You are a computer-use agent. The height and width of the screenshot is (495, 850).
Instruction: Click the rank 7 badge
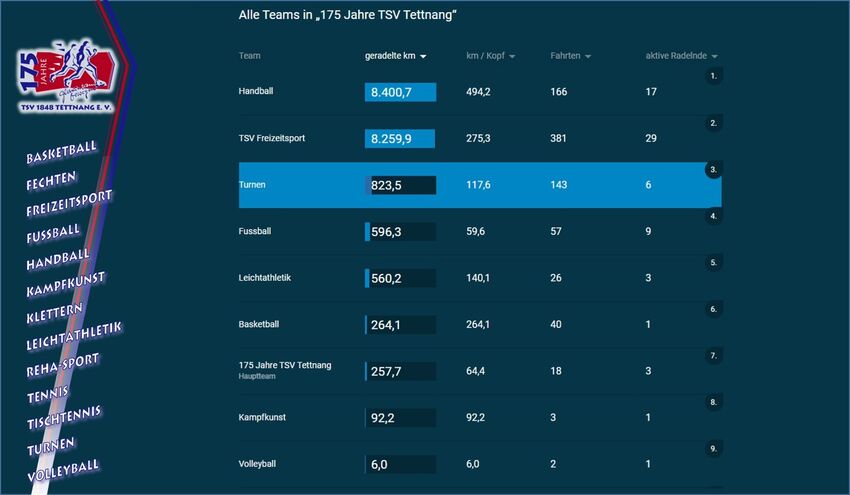click(713, 356)
